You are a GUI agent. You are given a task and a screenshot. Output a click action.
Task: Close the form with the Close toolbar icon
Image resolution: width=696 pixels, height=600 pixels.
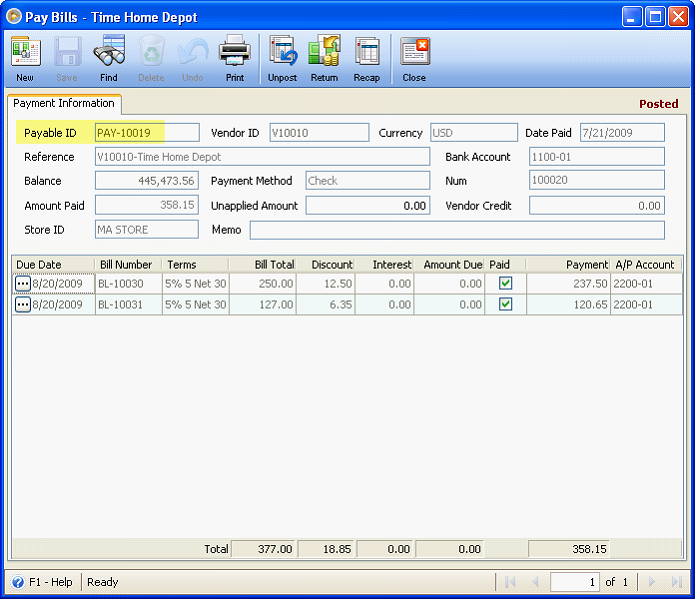pos(414,58)
